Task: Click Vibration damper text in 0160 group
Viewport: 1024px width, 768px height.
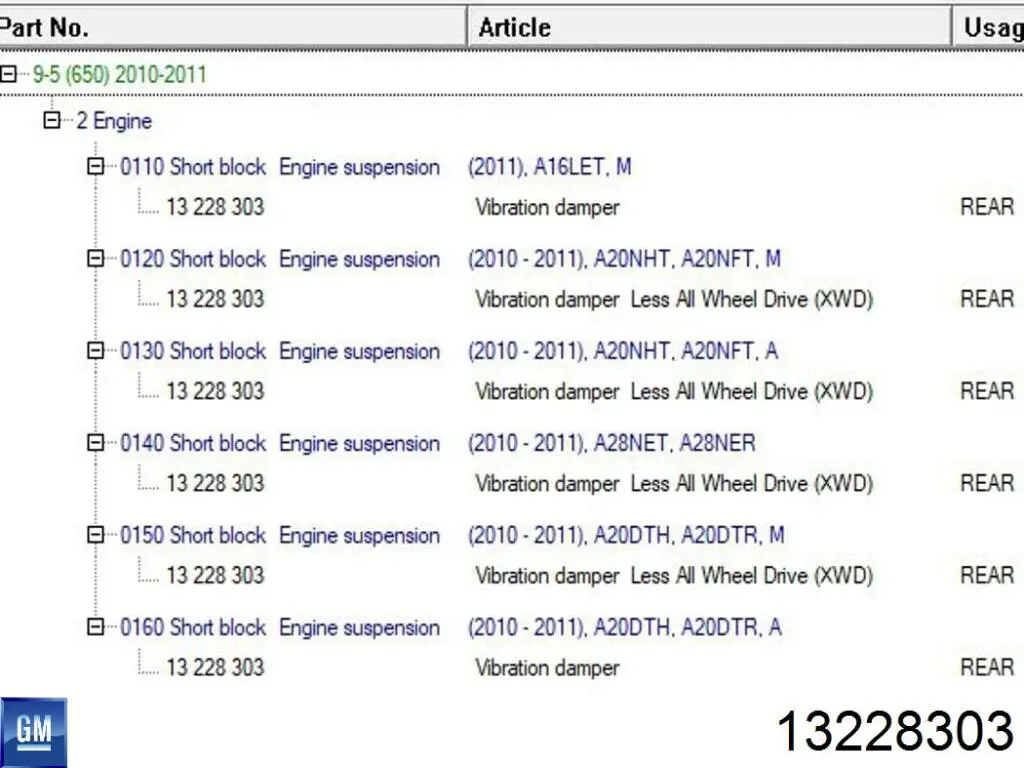Action: 547,668
